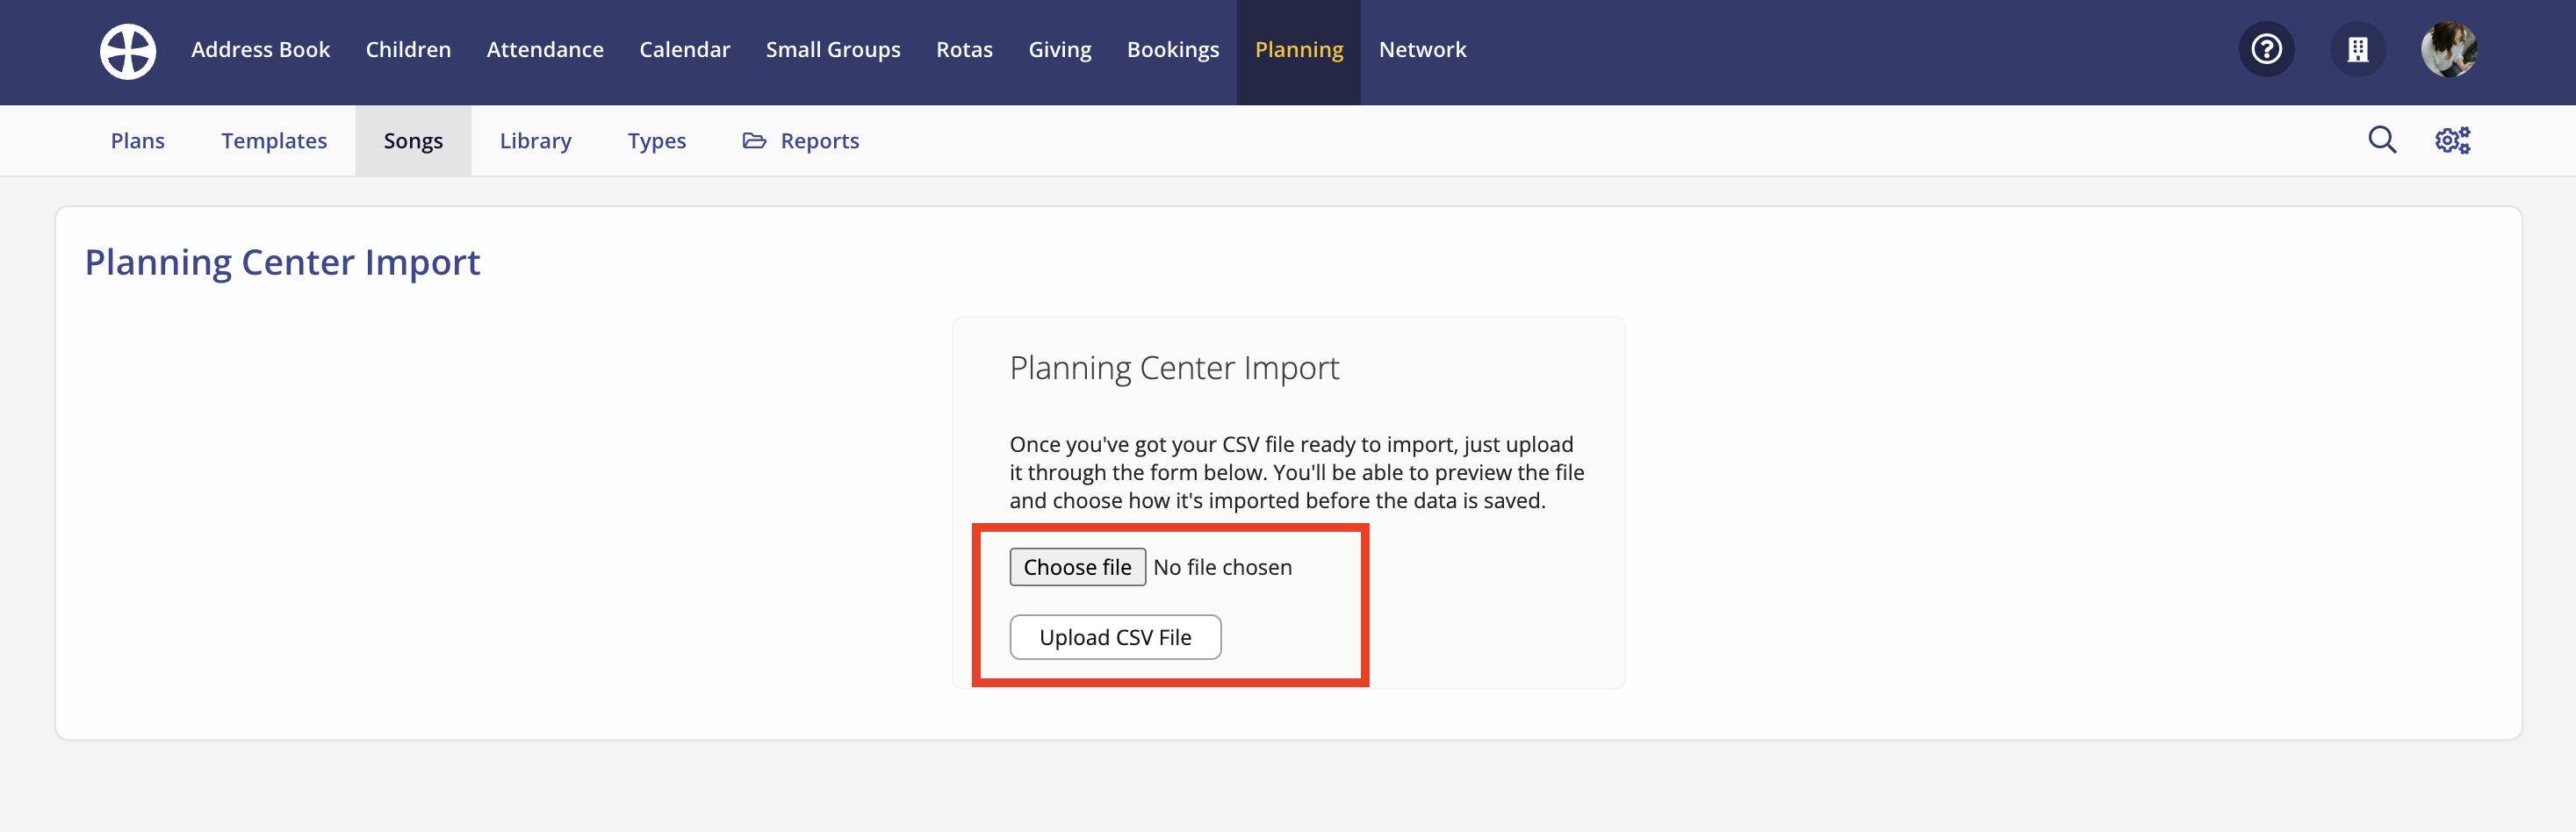This screenshot has height=832, width=2576.
Task: Open the Library tab
Action: click(535, 141)
